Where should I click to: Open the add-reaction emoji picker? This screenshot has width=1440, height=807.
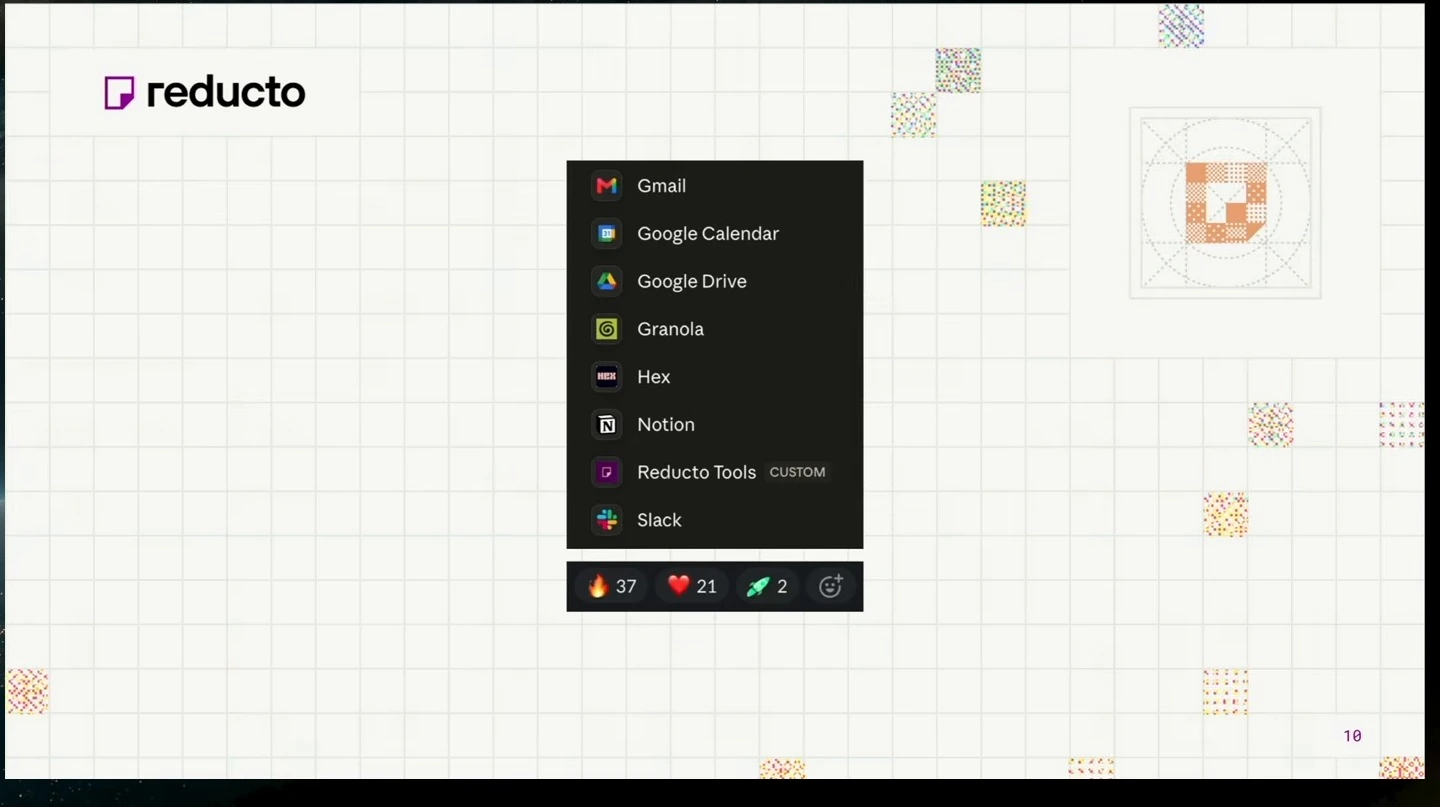[831, 586]
